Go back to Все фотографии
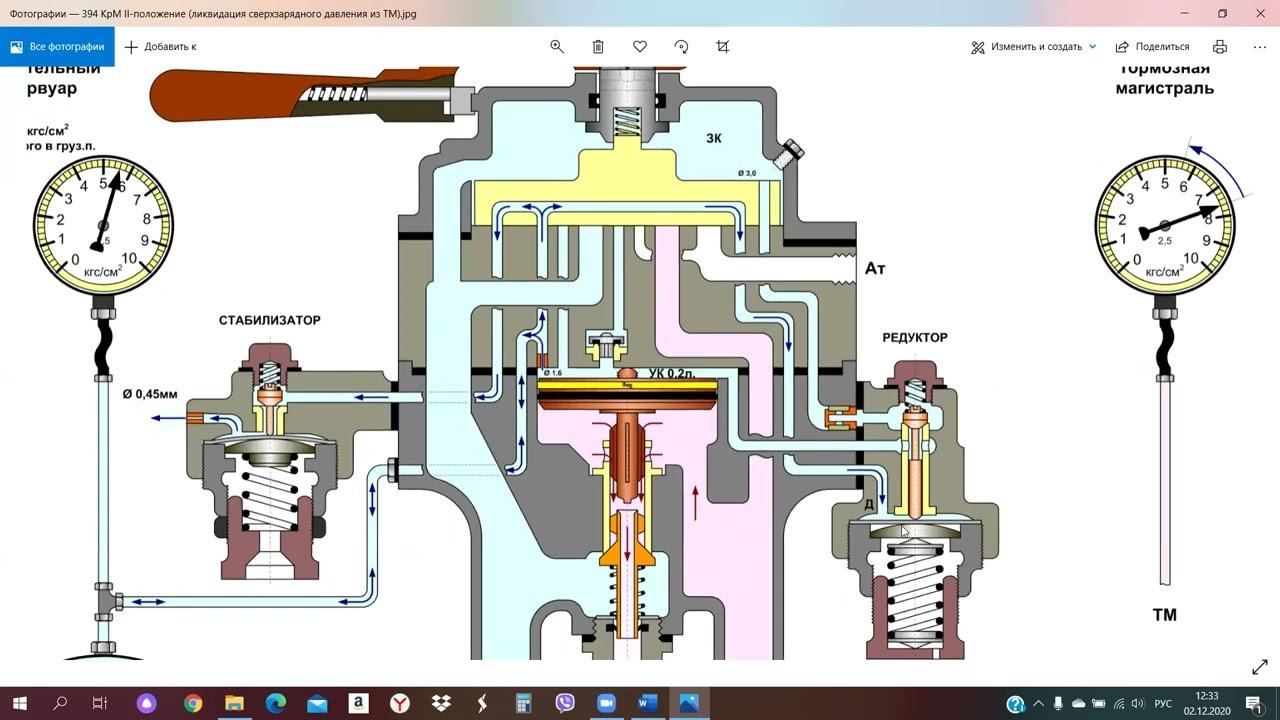Image resolution: width=1280 pixels, height=720 pixels. (57, 47)
